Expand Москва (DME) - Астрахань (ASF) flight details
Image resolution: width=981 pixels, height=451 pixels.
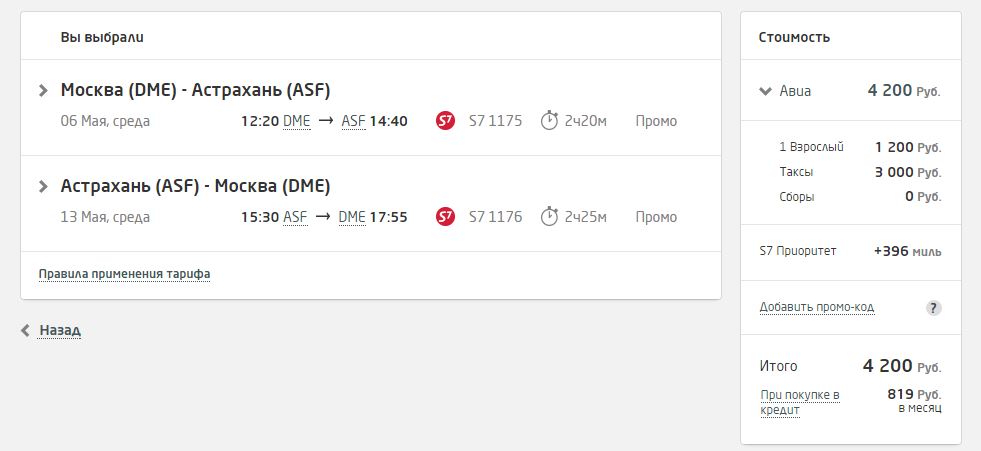click(x=43, y=91)
